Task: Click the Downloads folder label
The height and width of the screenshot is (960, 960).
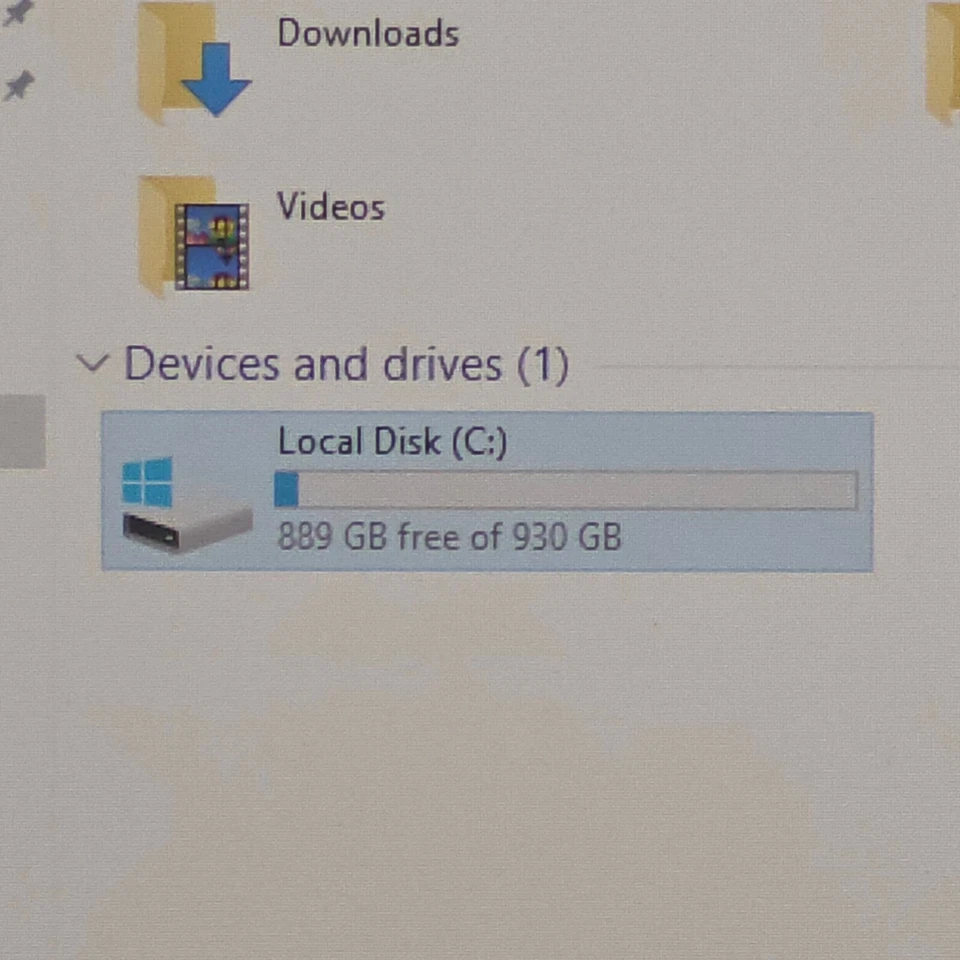Action: [368, 33]
